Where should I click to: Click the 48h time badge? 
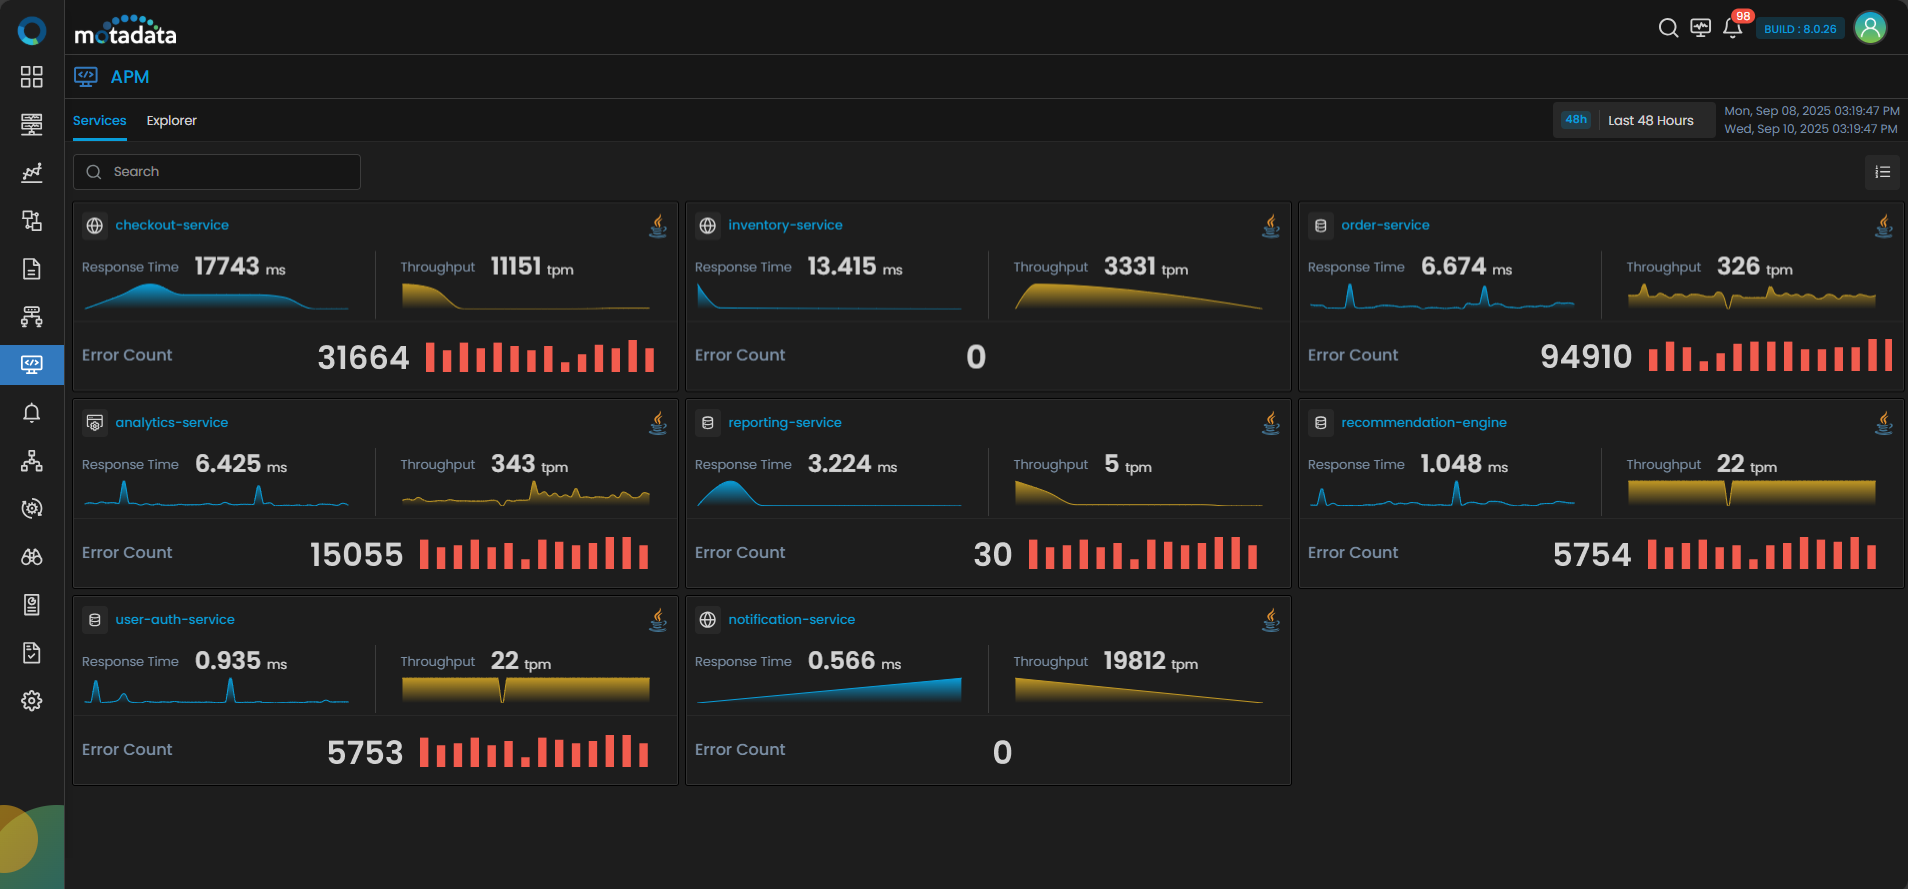click(x=1576, y=120)
